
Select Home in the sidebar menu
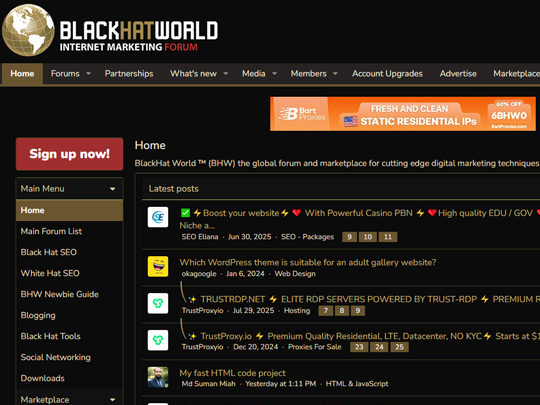click(69, 210)
